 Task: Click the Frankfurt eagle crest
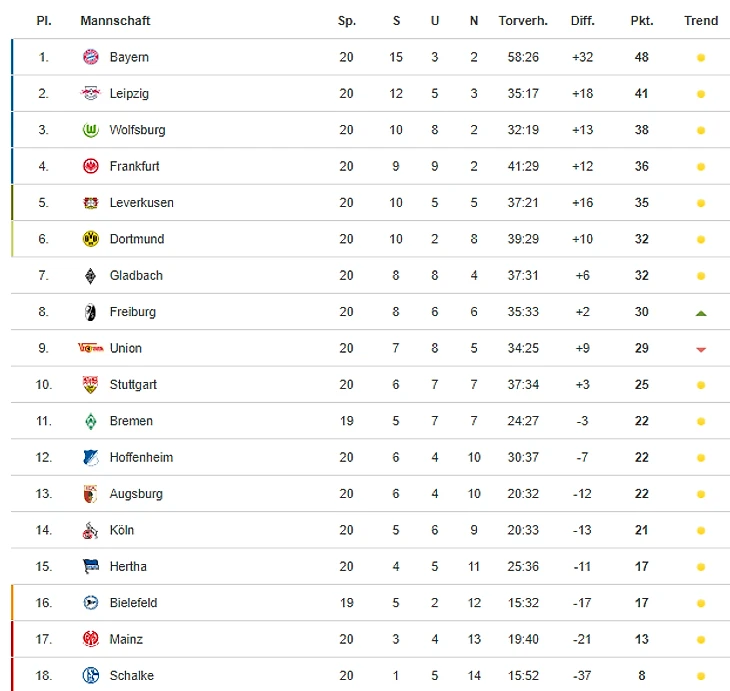[91, 166]
